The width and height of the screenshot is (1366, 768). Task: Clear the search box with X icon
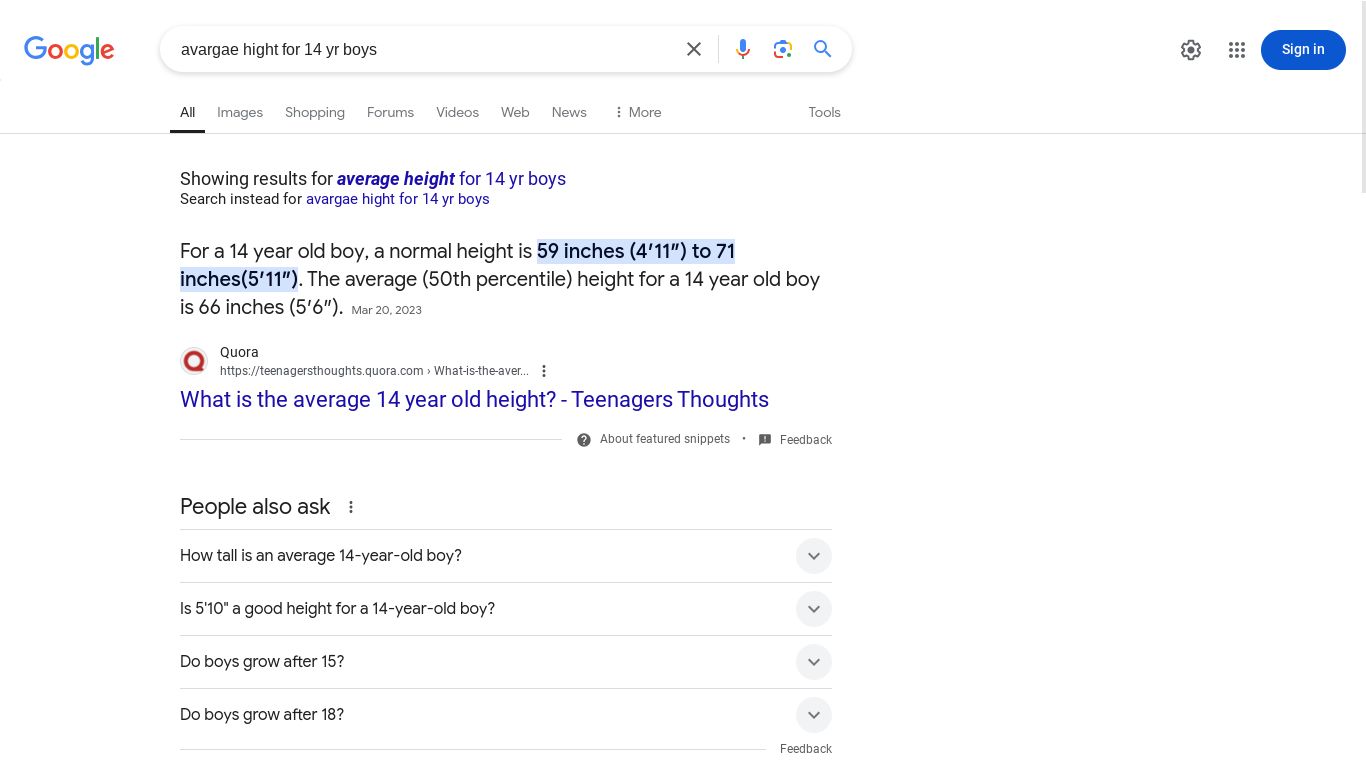694,49
